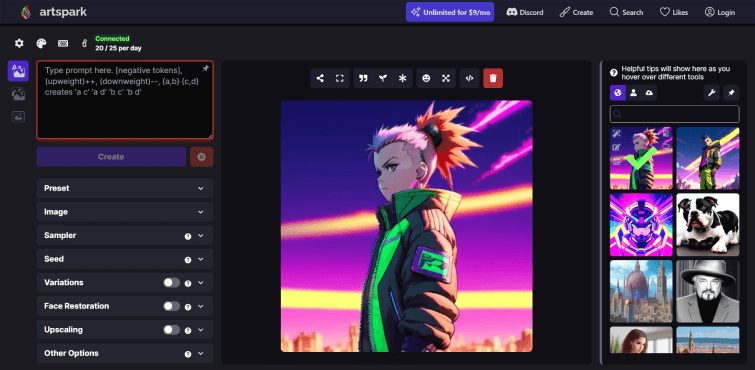
Task: Open fullscreen view of generated image
Action: (x=339, y=78)
